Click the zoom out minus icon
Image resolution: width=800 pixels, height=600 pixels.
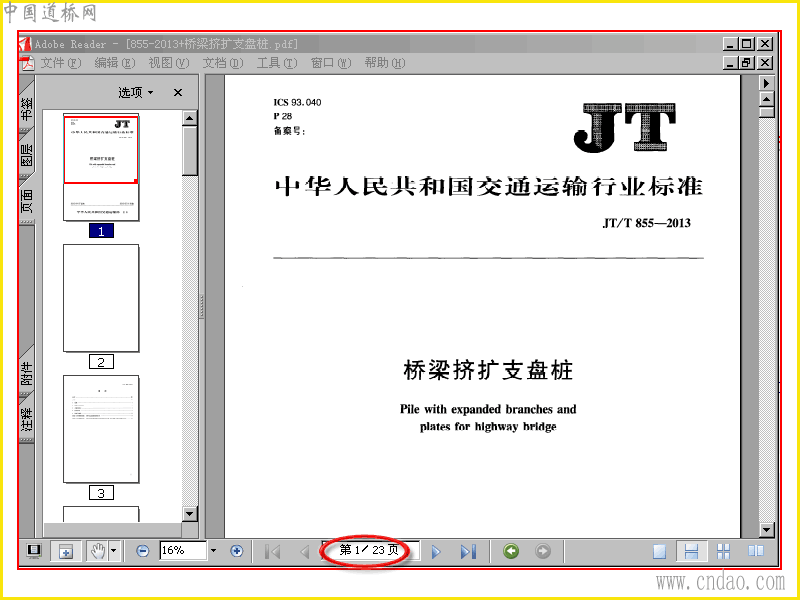143,551
